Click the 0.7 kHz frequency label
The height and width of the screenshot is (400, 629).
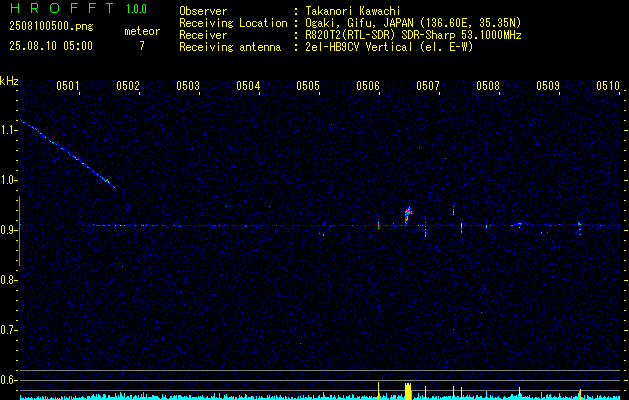click(x=8, y=330)
